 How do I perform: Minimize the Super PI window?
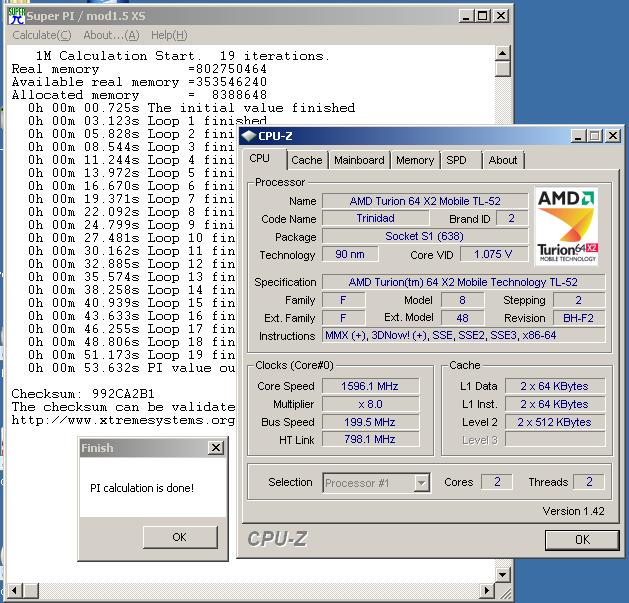click(x=466, y=16)
